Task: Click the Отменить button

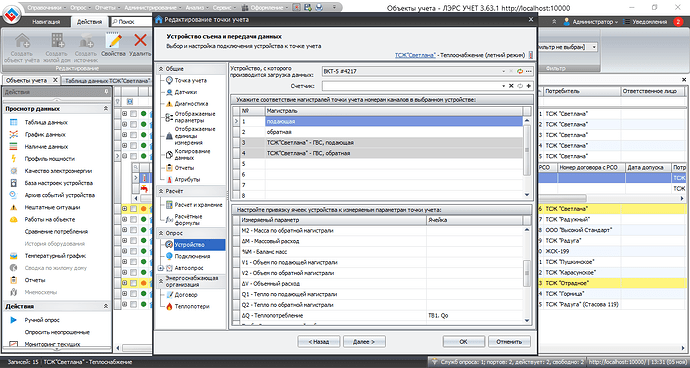Action: (509, 341)
